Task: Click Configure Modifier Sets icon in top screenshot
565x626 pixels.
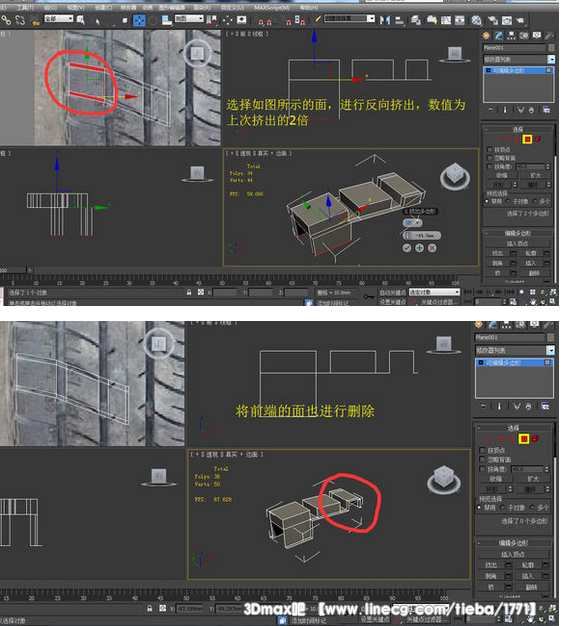Action: tap(546, 110)
